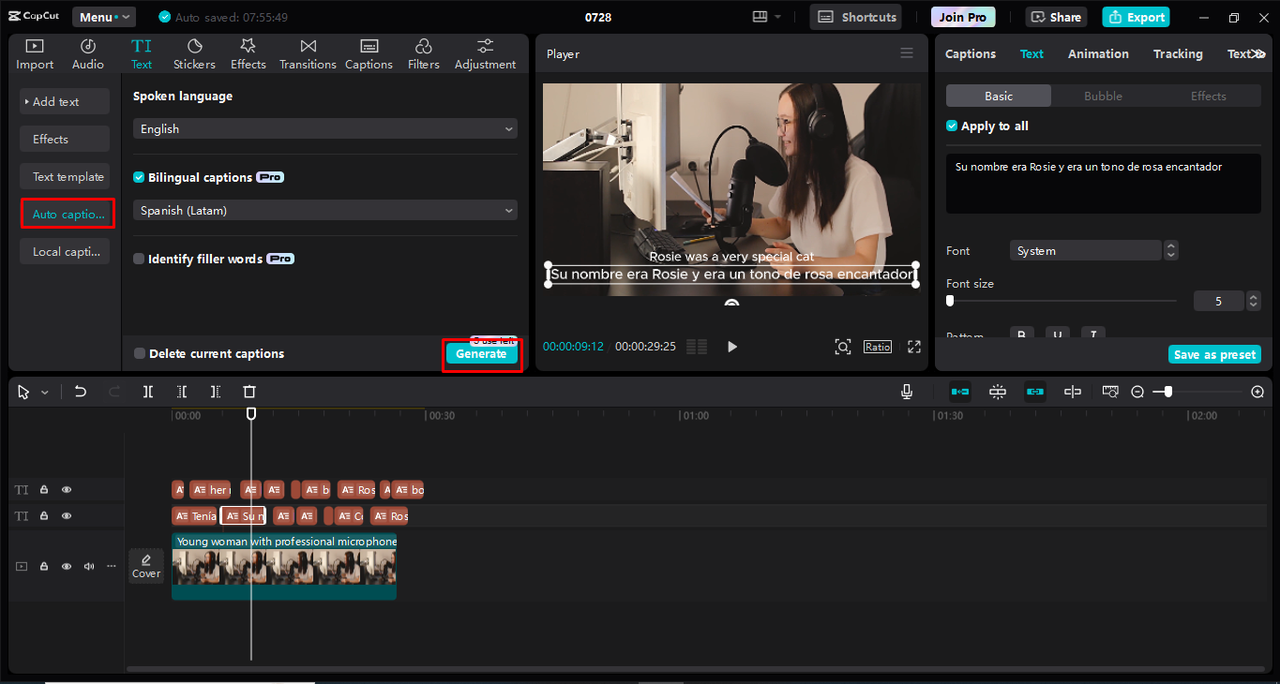The image size is (1280, 684).
Task: Click Join Pro button
Action: [x=963, y=17]
